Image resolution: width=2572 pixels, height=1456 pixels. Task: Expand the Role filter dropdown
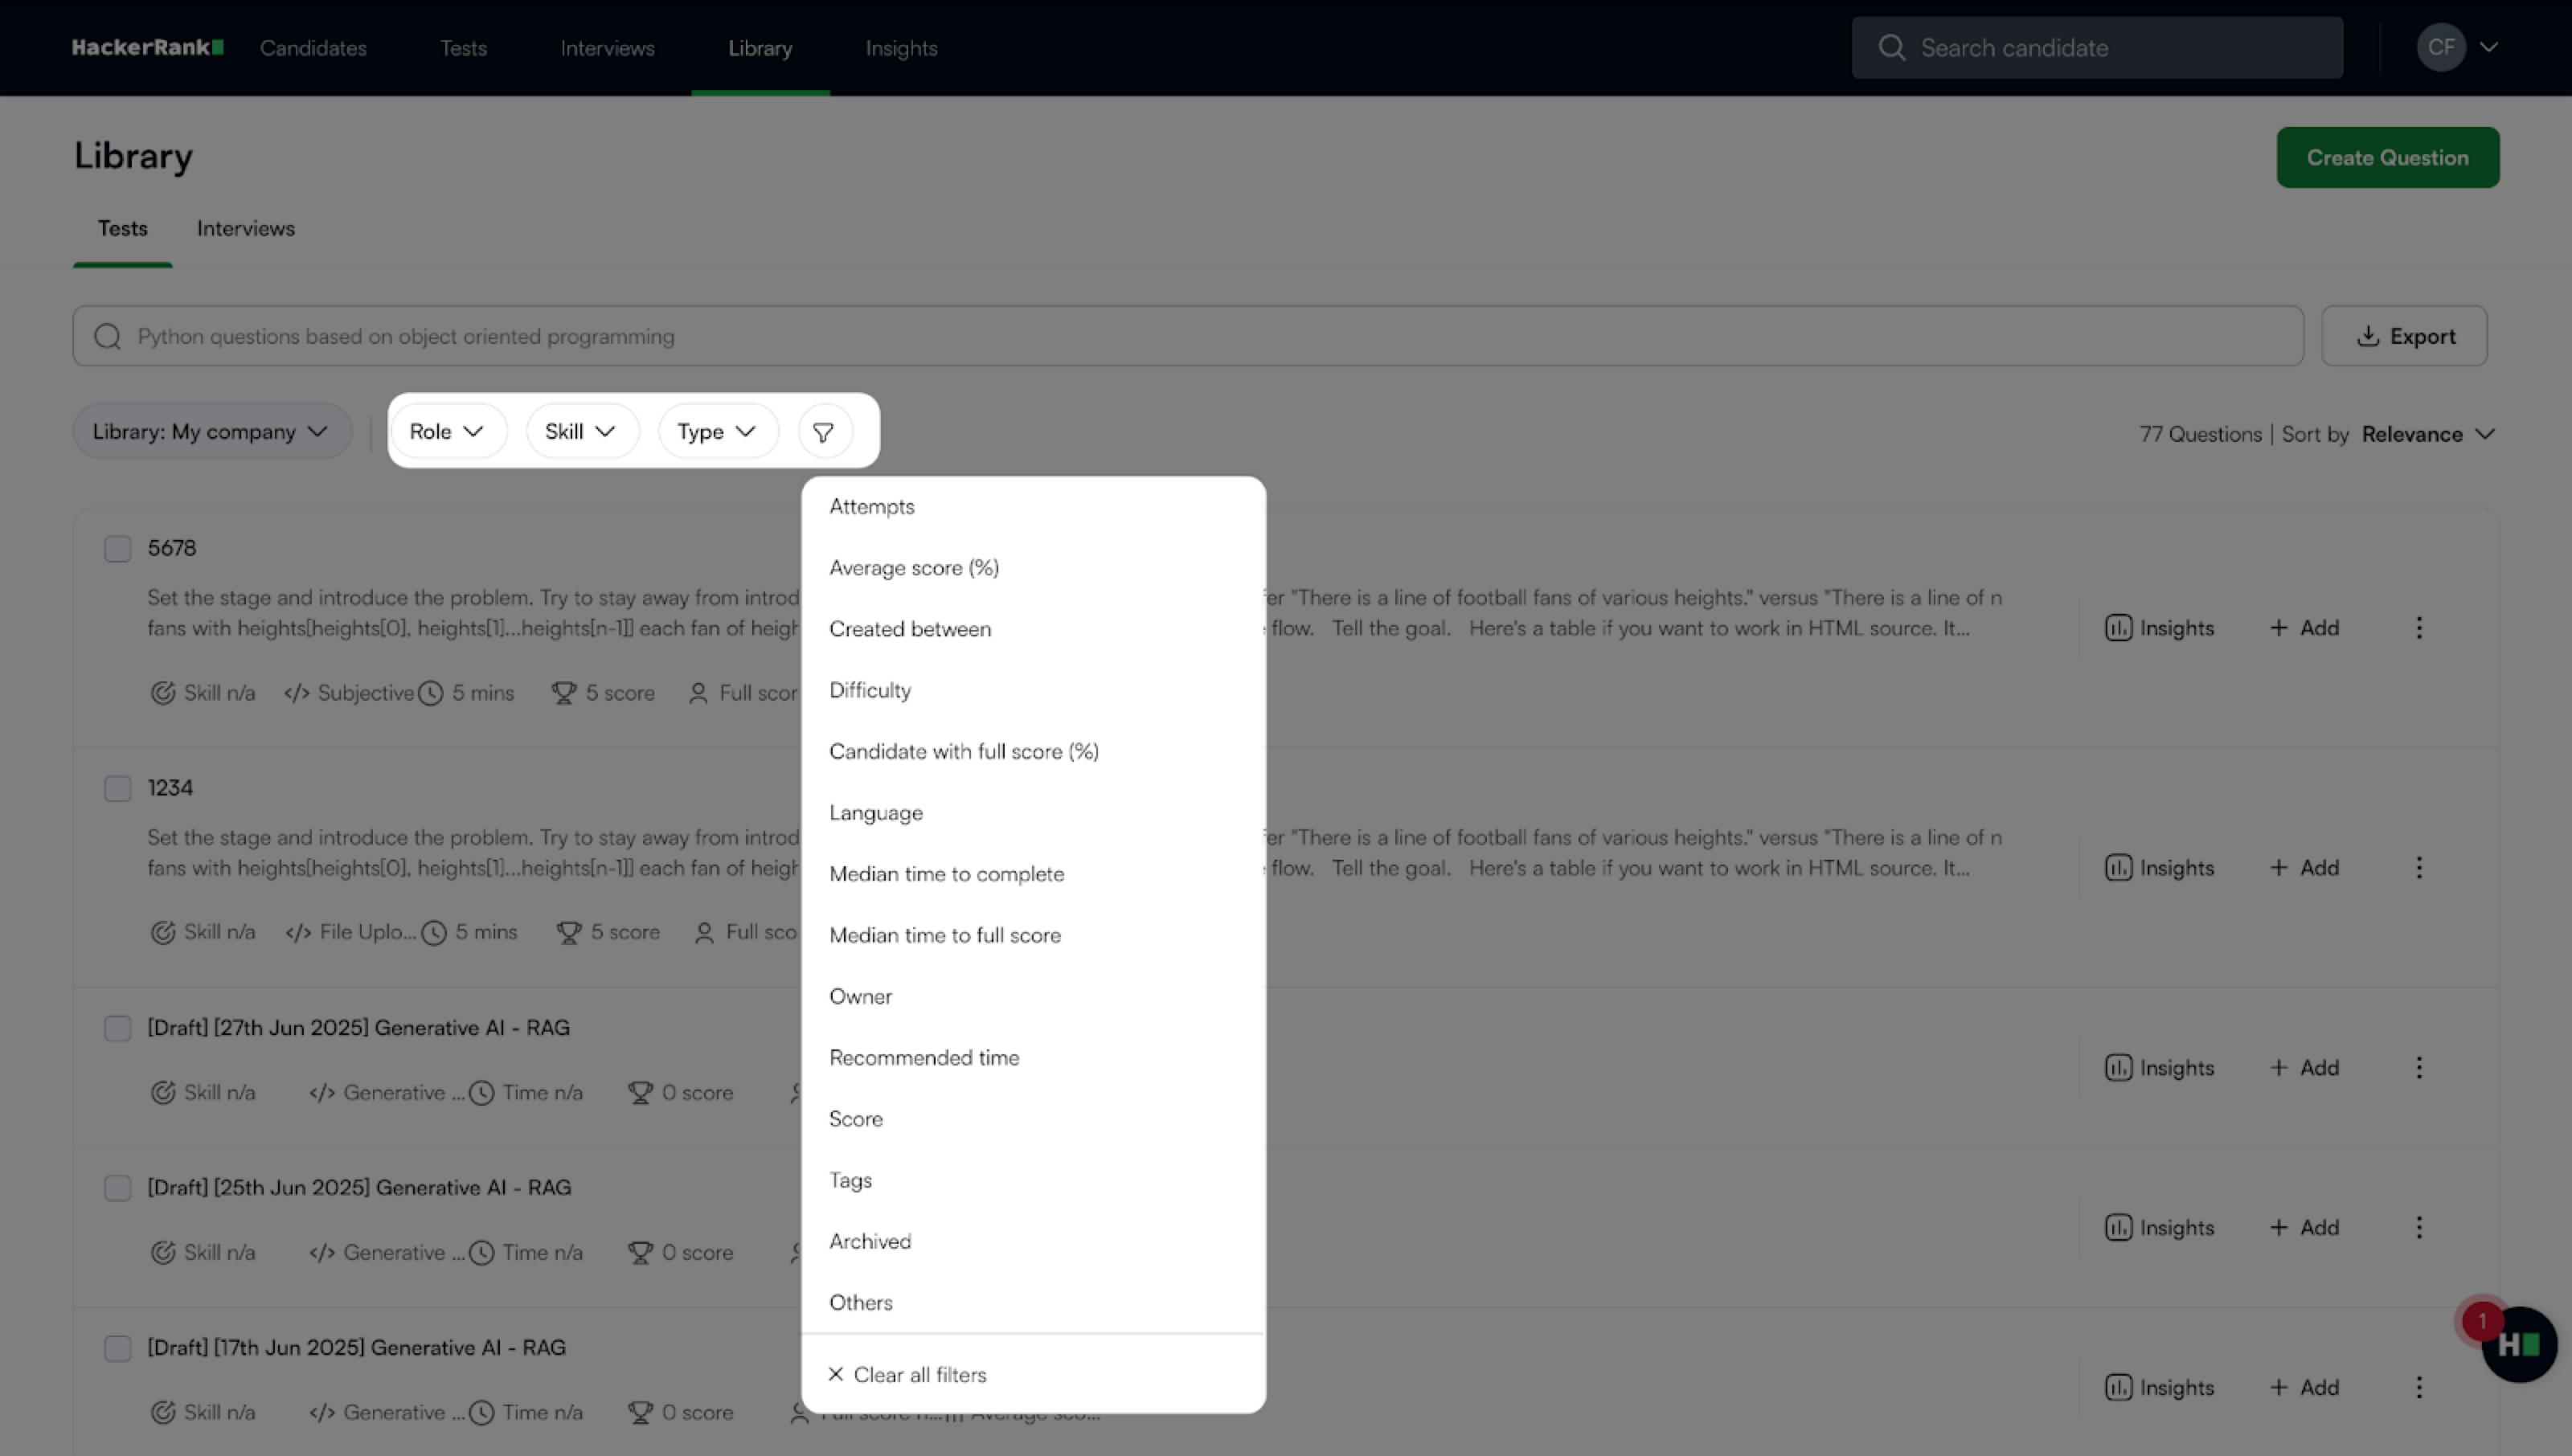coord(446,432)
